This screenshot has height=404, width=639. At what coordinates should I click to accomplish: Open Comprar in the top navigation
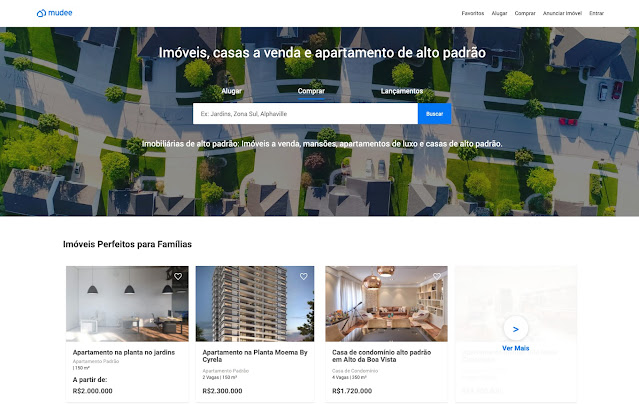pos(525,13)
